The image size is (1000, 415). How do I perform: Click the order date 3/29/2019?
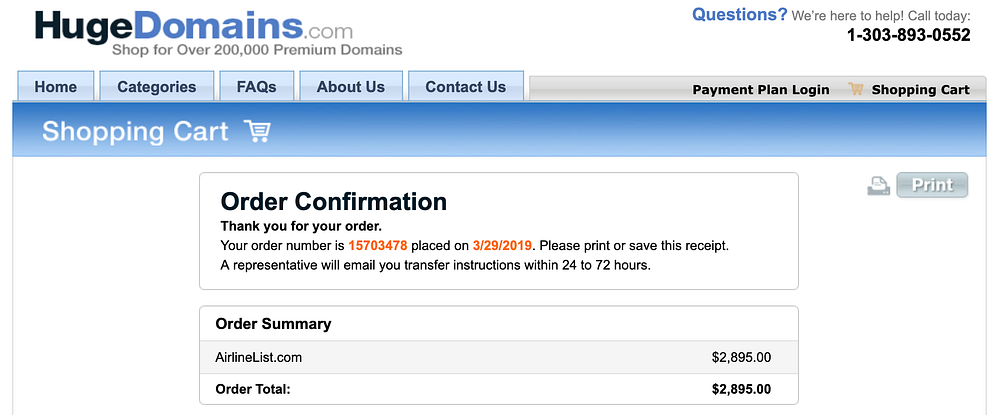[503, 245]
